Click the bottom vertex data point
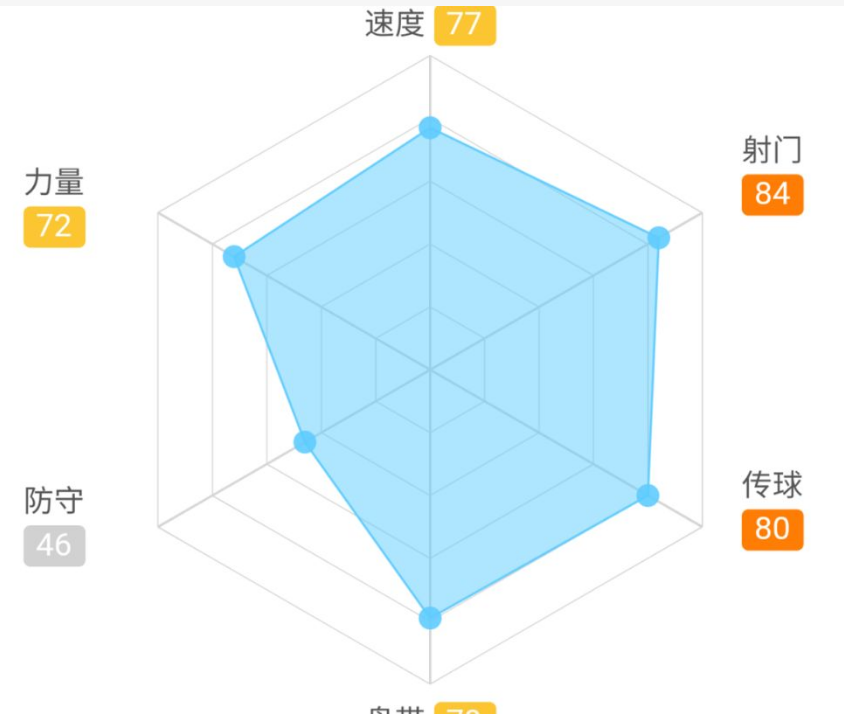Screen dimensions: 844x714 click(x=430, y=618)
